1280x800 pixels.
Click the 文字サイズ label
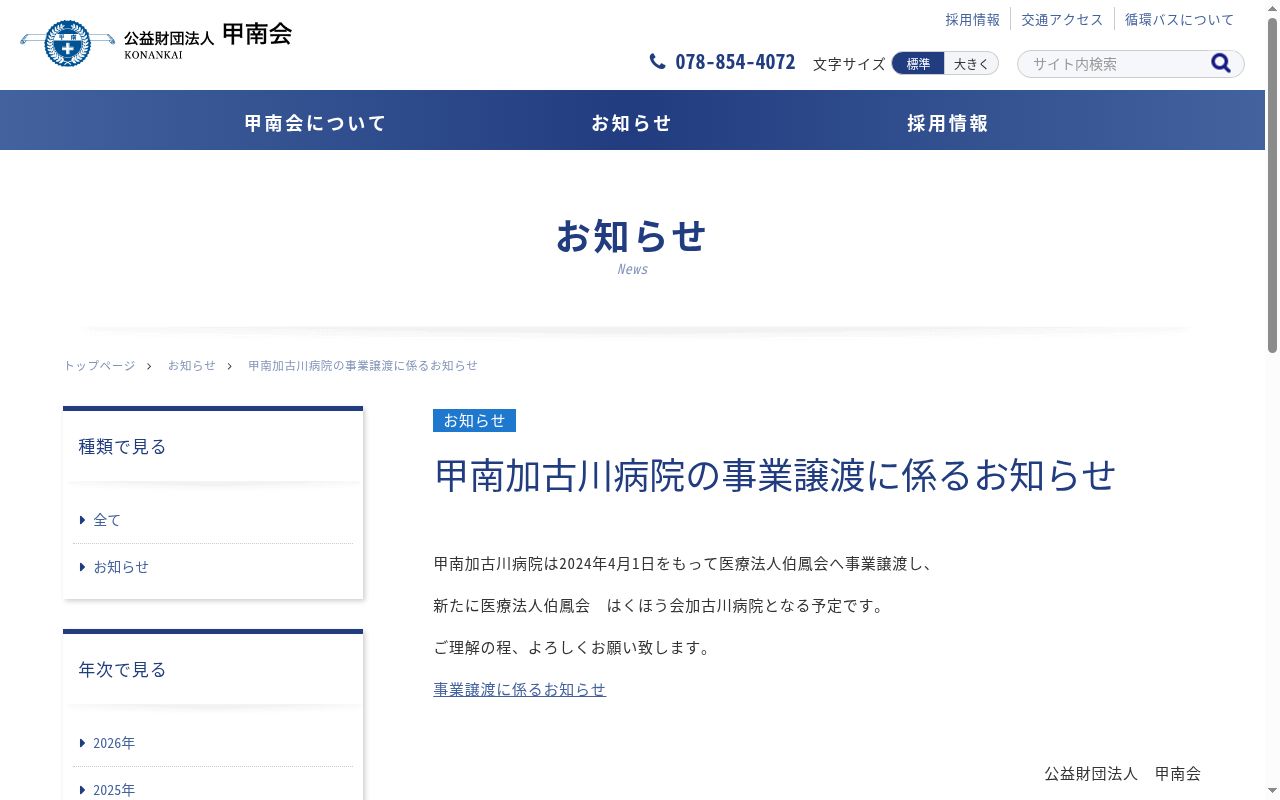pyautogui.click(x=849, y=64)
